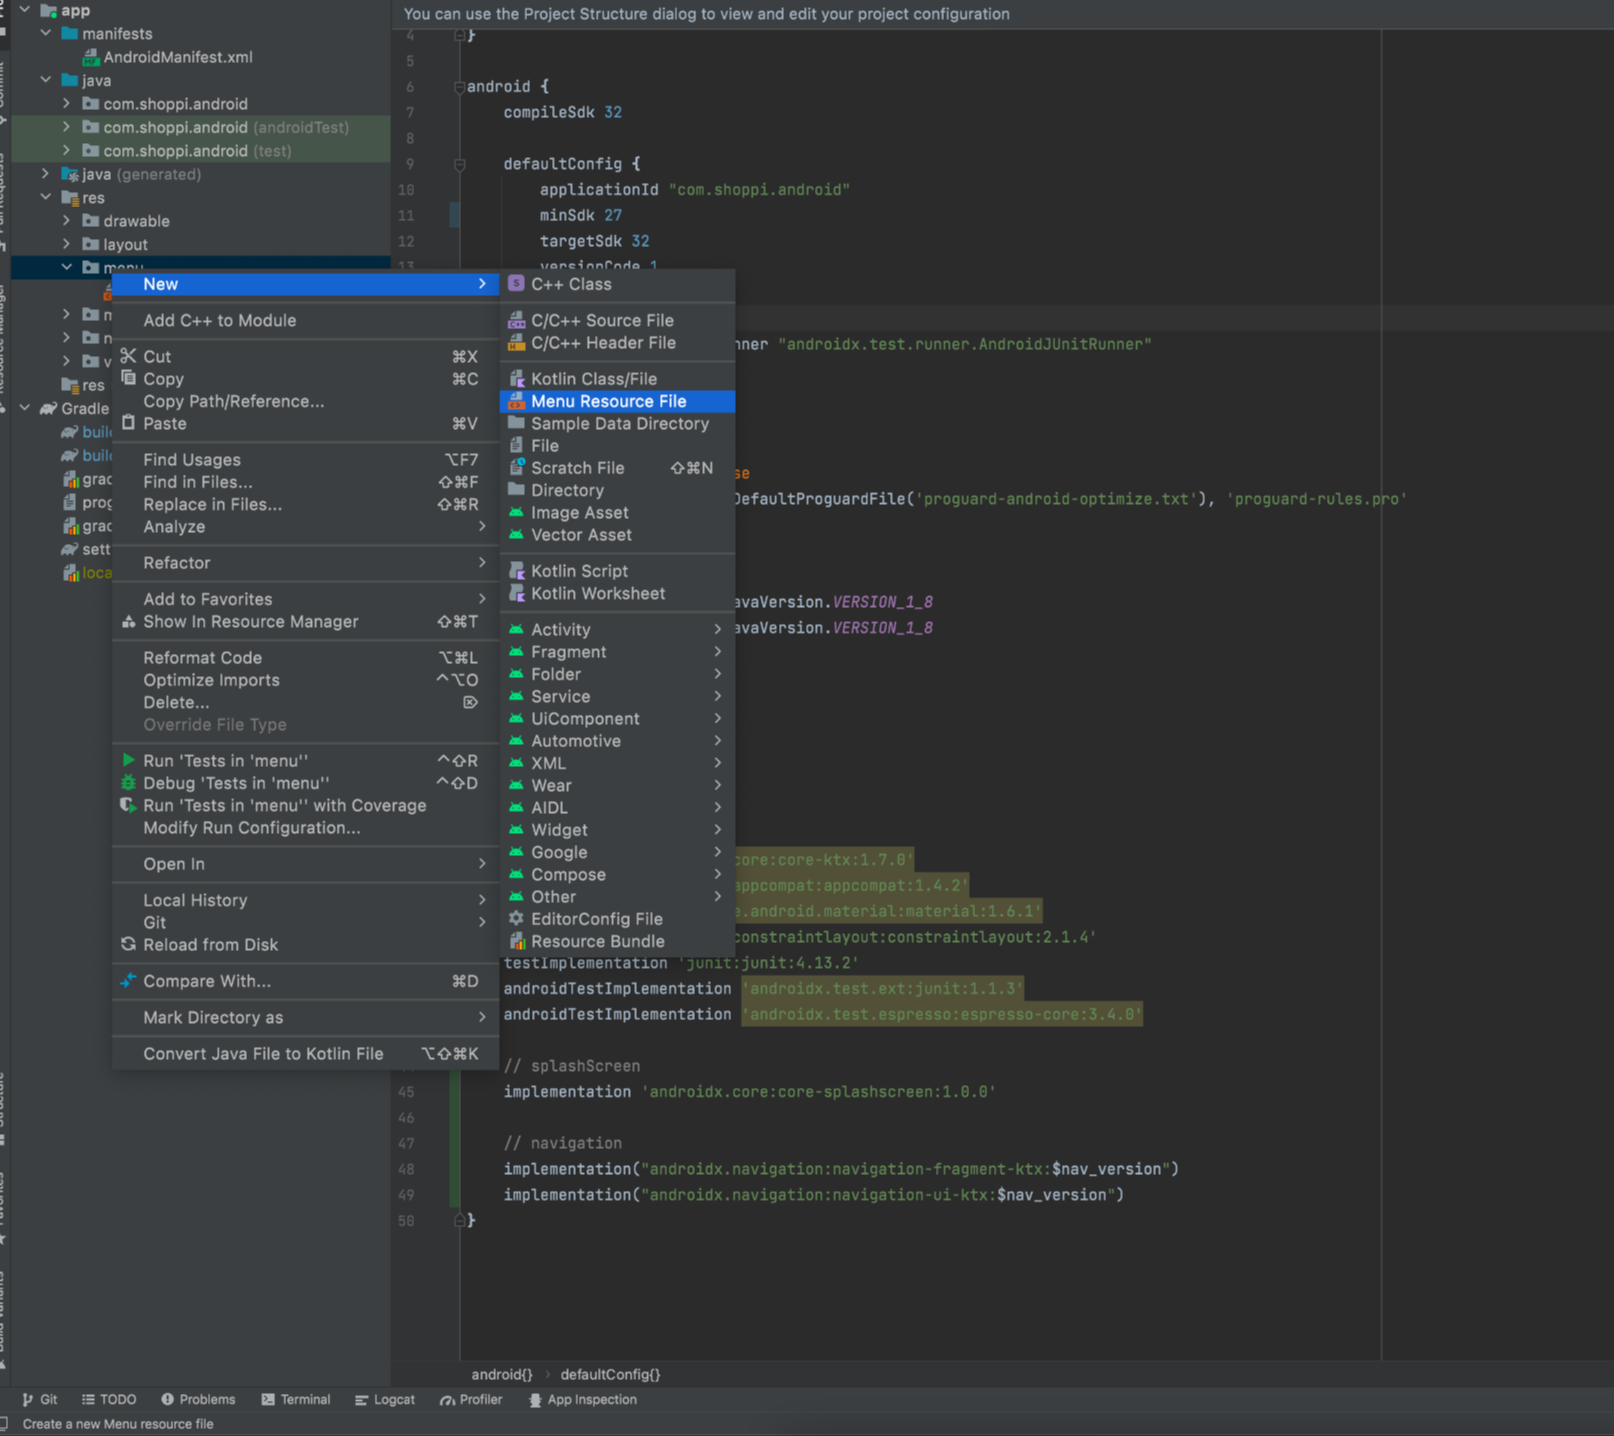Click the green Run Tests play icon
Image resolution: width=1614 pixels, height=1436 pixels.
point(128,760)
